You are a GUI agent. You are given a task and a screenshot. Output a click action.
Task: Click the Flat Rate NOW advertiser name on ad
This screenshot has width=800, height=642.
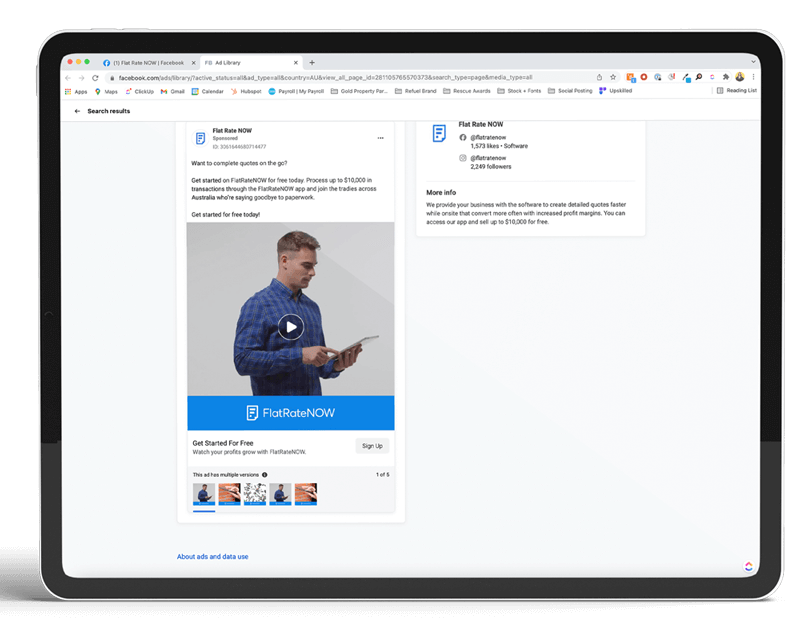pos(232,131)
